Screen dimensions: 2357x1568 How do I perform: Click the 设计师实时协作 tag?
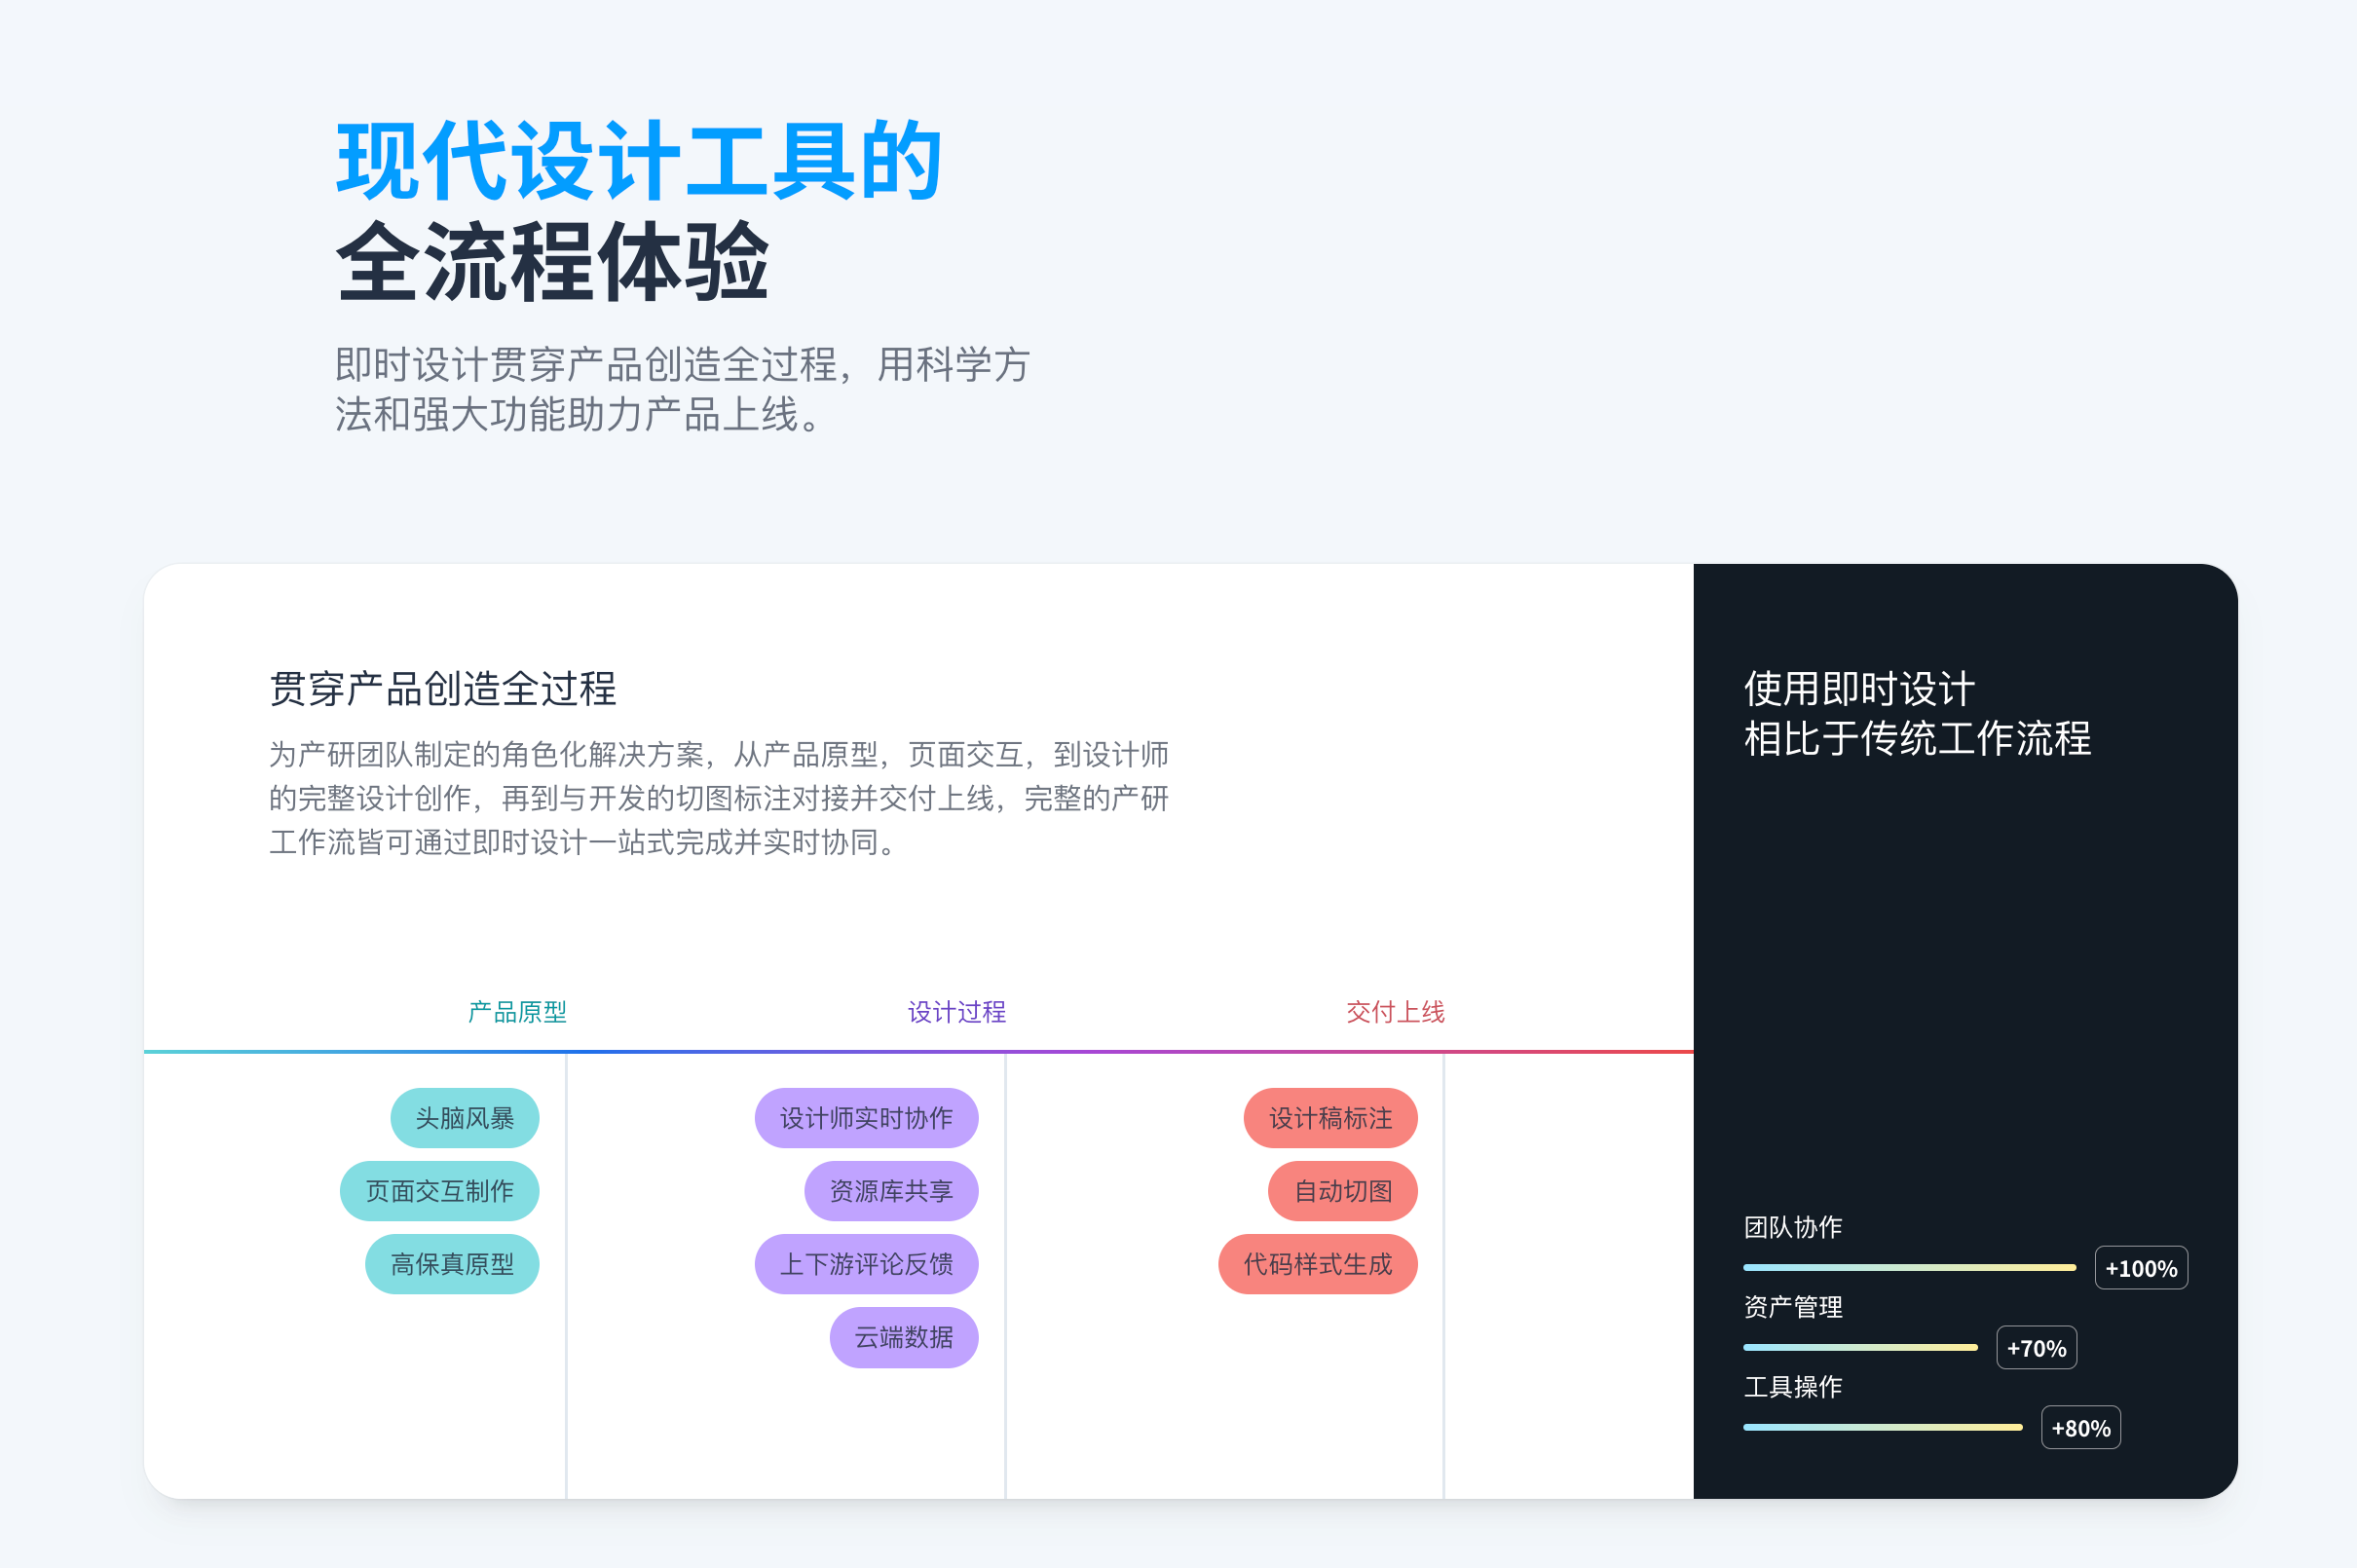coord(866,1118)
